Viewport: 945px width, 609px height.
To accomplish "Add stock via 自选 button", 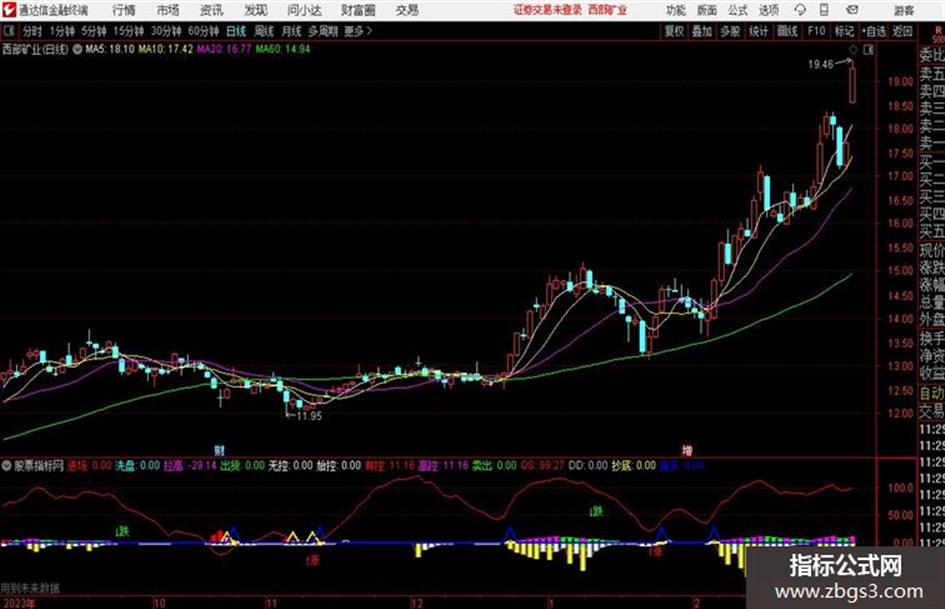I will 873,31.
